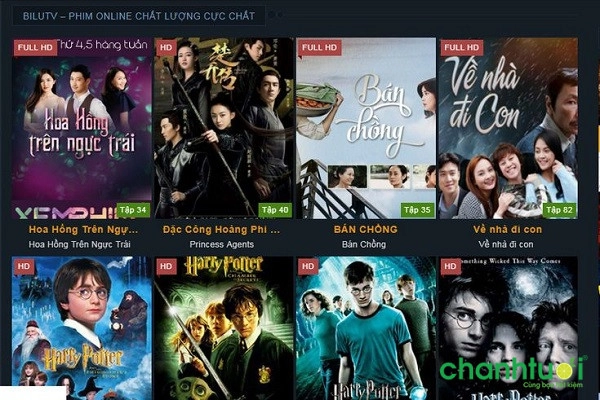Click HD badge on Princess Agents poster
Viewport: 600px width, 400px height.
click(x=166, y=47)
